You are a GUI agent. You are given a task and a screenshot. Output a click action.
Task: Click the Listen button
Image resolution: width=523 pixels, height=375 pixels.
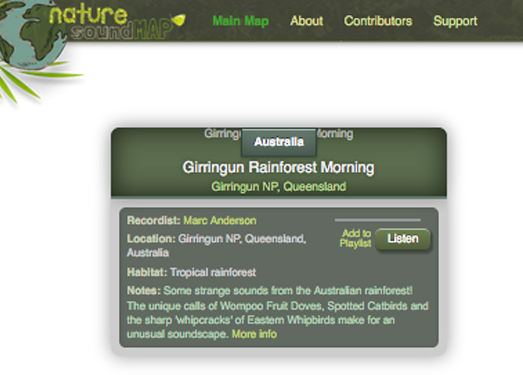pyautogui.click(x=403, y=239)
